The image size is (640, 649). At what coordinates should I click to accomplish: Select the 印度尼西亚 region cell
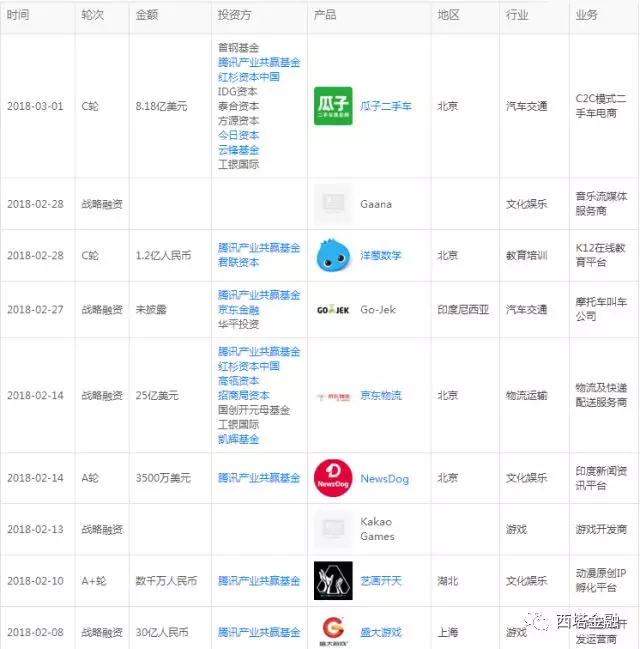click(463, 310)
